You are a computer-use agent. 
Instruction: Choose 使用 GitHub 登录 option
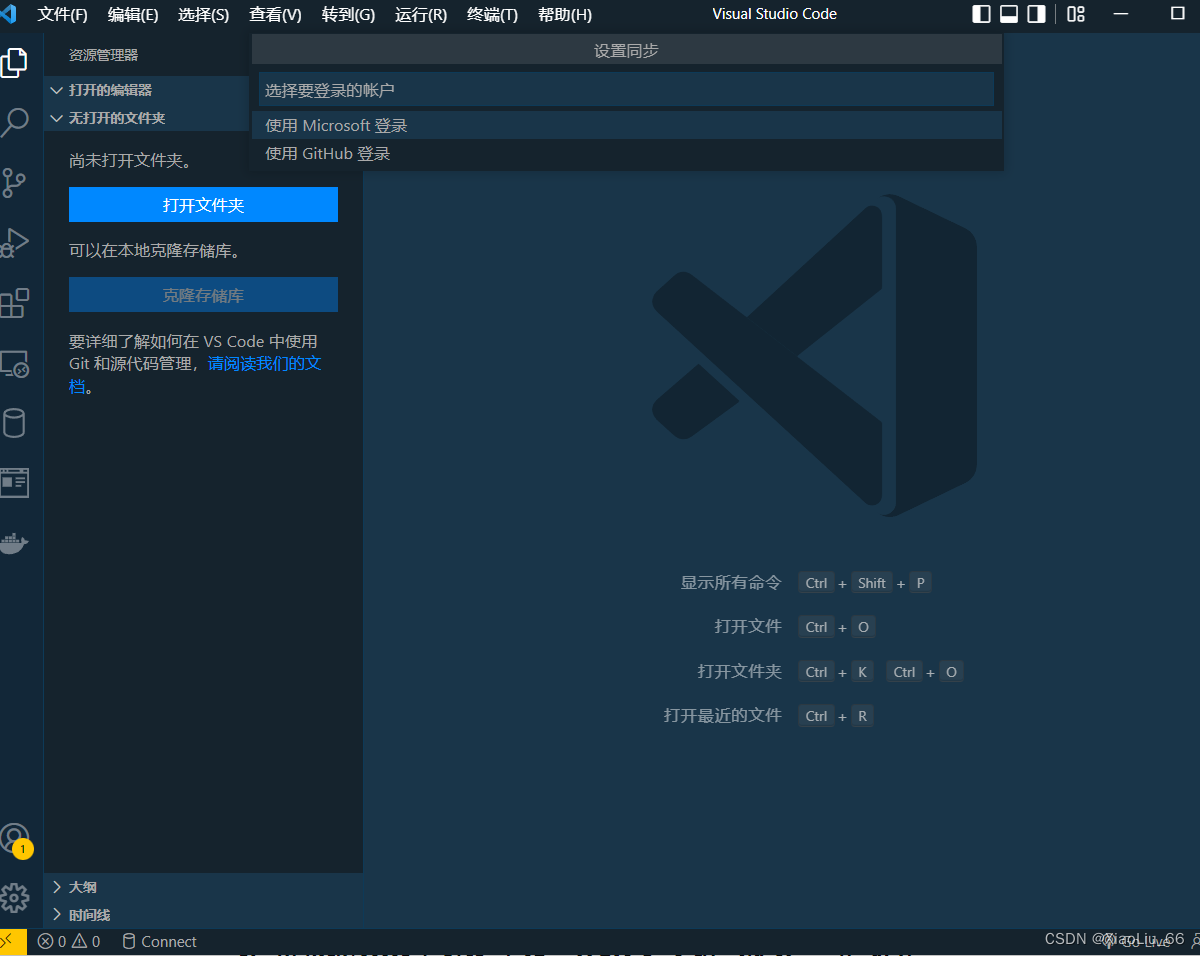coord(627,153)
